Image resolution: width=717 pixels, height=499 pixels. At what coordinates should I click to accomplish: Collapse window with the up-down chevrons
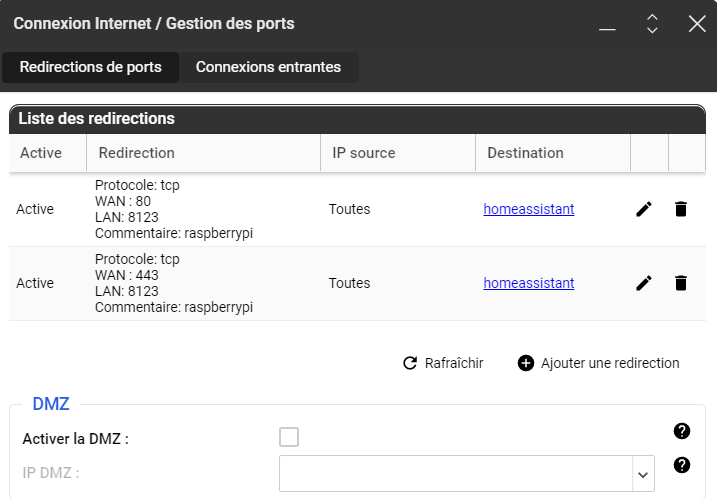point(652,24)
